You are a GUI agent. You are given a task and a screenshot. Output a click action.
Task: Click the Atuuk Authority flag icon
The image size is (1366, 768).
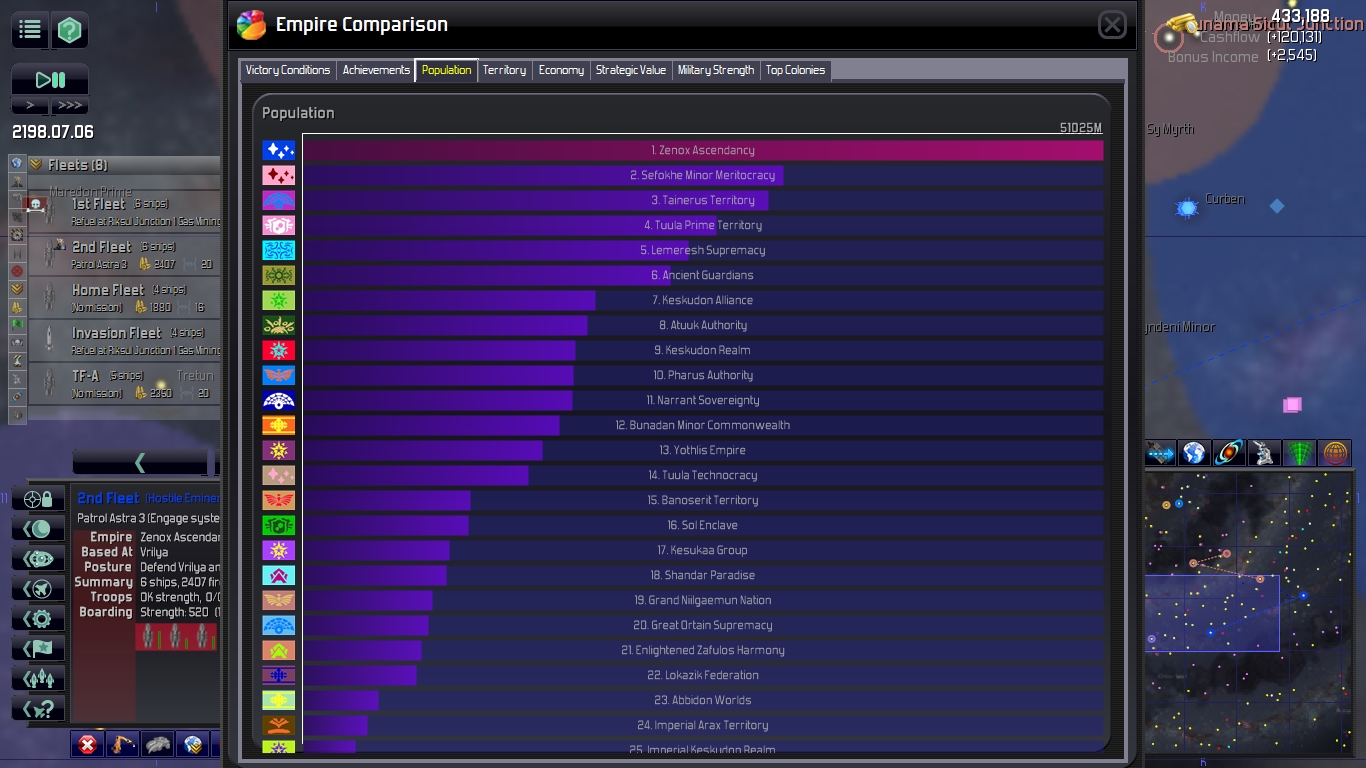[279, 325]
